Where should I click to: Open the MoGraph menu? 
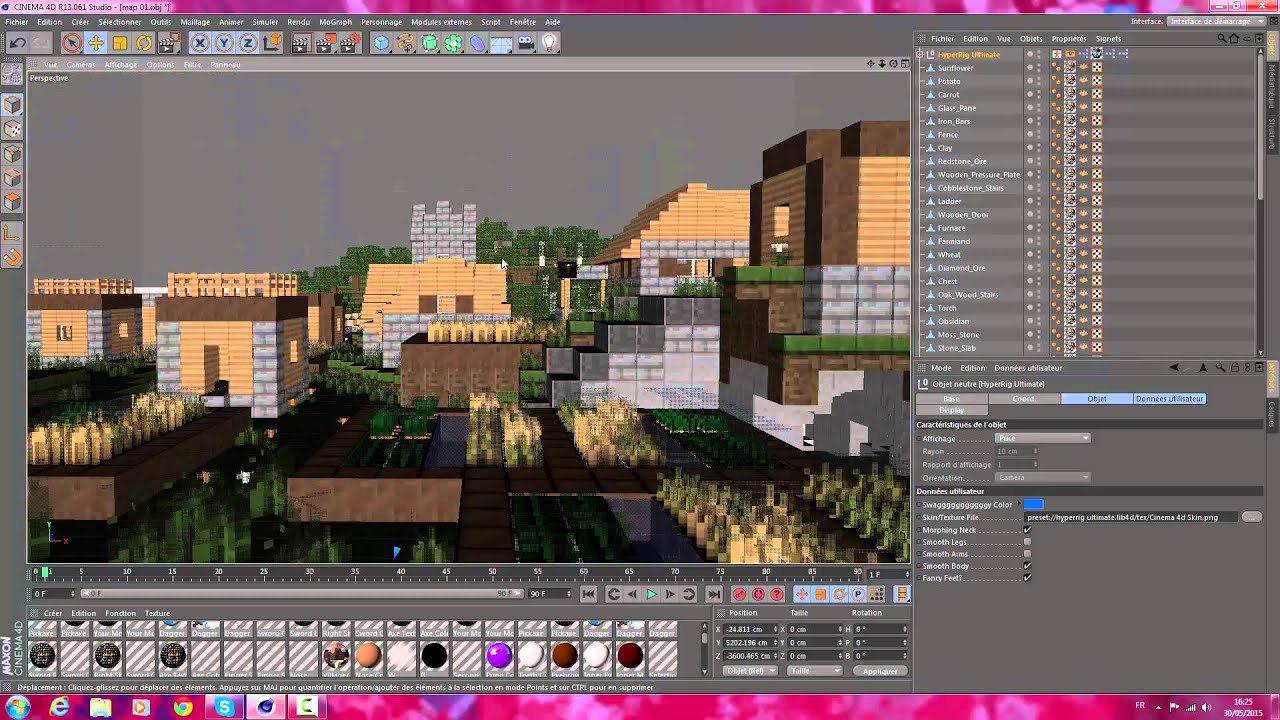tap(336, 22)
